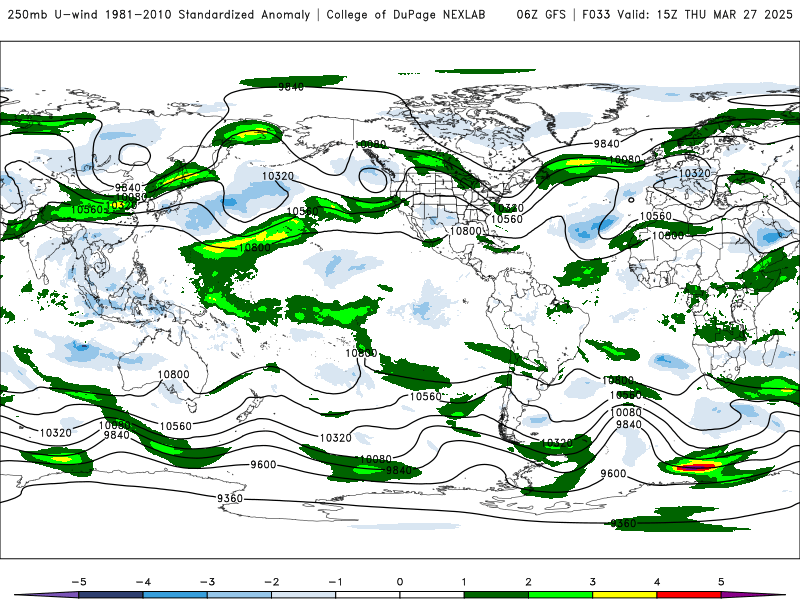
Task: Click the white 0 to 1 colorbar segment
Action: 432,595
